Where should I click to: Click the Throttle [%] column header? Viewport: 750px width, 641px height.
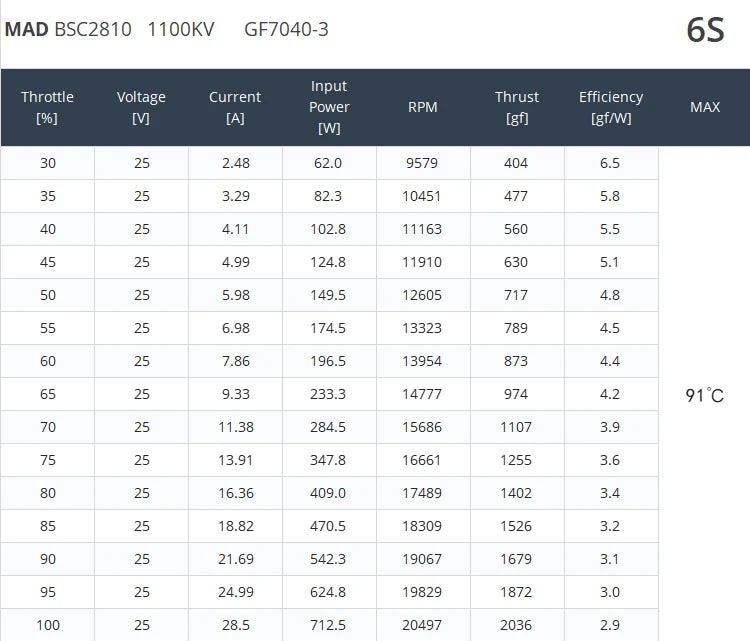click(x=47, y=107)
